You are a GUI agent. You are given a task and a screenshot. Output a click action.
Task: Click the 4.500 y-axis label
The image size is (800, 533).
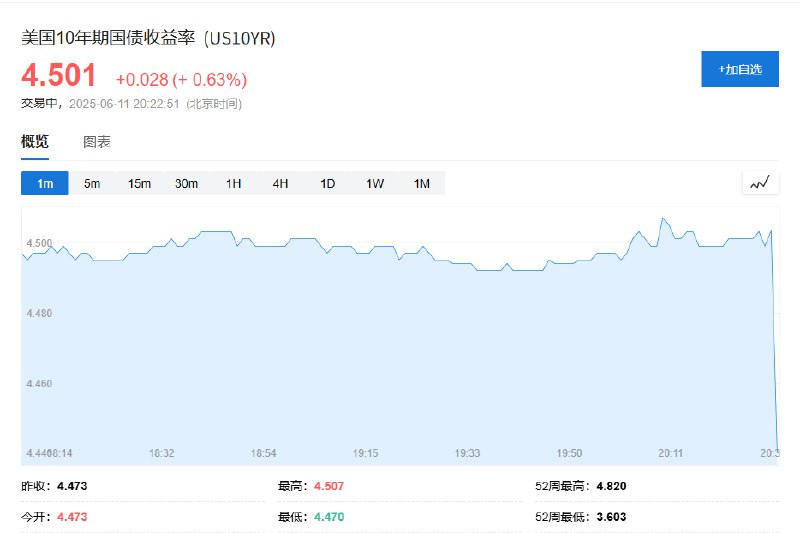pyautogui.click(x=39, y=243)
